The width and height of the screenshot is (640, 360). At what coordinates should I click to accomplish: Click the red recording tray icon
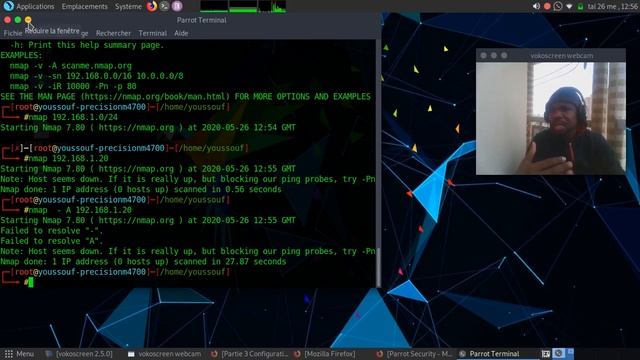point(547,6)
